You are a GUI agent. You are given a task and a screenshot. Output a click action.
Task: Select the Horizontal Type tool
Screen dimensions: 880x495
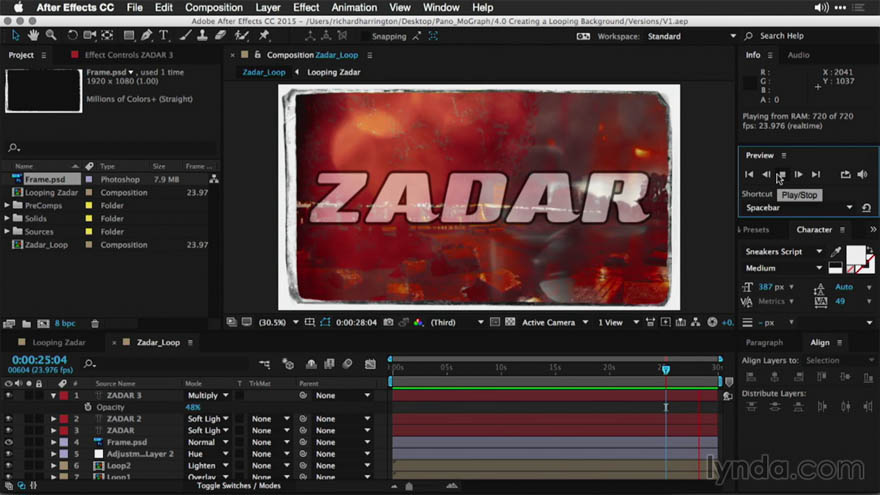(x=164, y=35)
